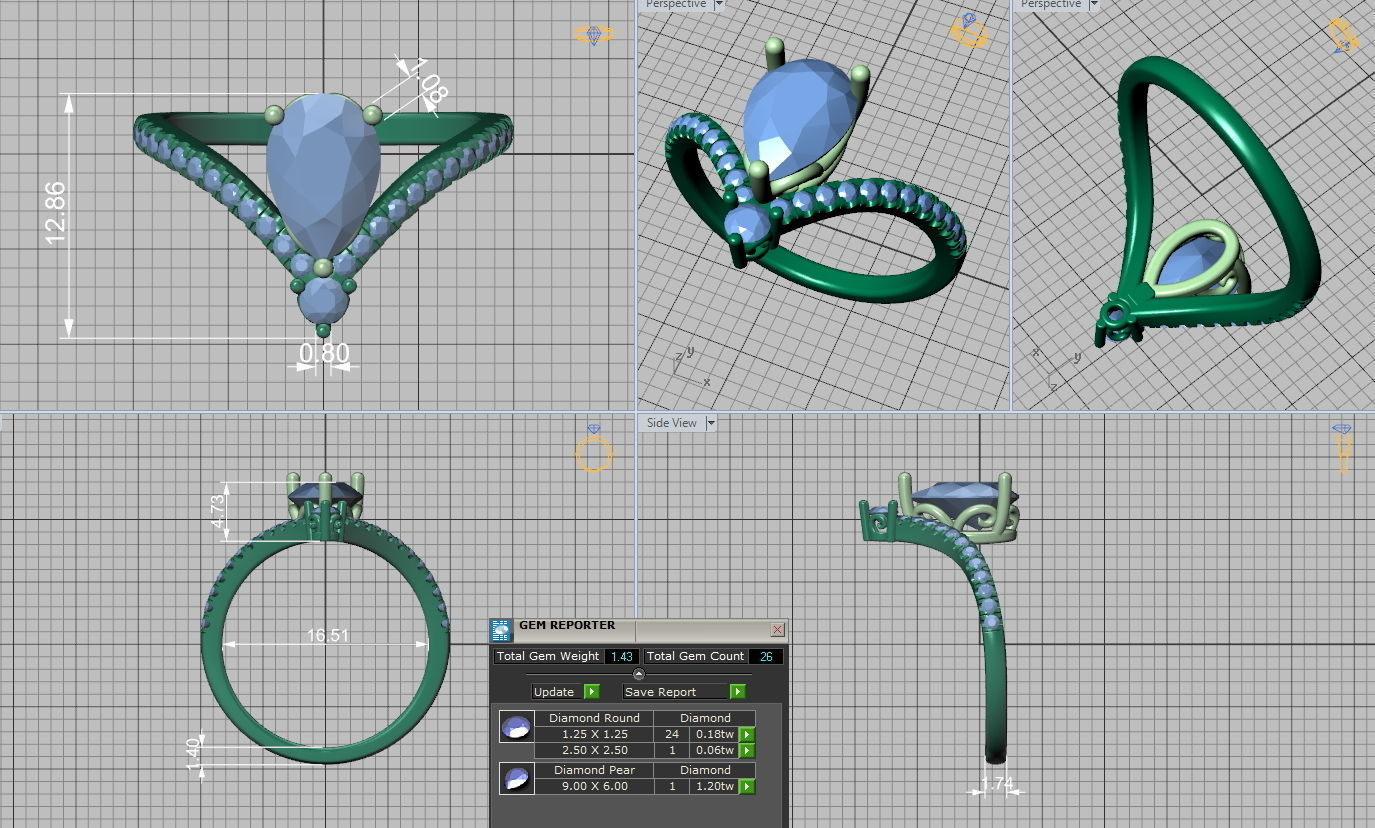Screen dimensions: 1375x828
Task: Click the green arrow beside the 0.18tw row
Action: (747, 734)
